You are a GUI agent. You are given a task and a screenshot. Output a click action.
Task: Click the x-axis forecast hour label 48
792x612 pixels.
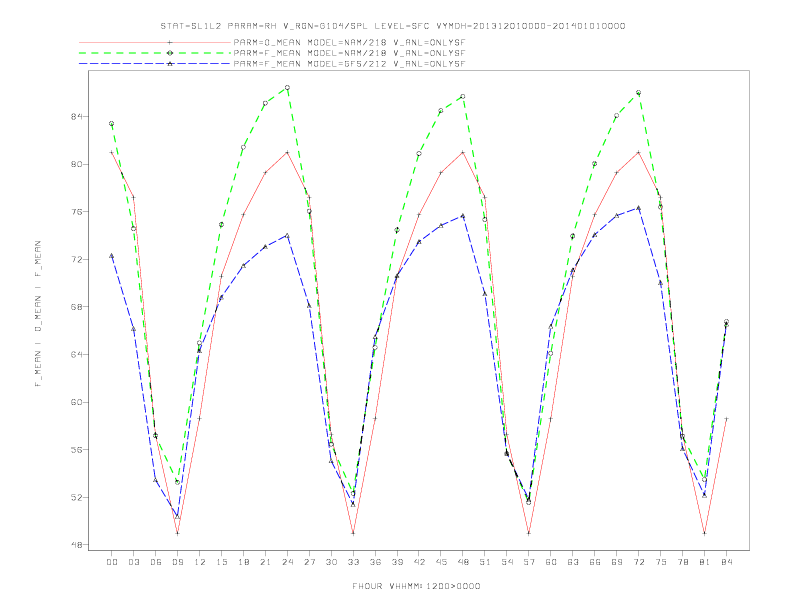point(463,562)
